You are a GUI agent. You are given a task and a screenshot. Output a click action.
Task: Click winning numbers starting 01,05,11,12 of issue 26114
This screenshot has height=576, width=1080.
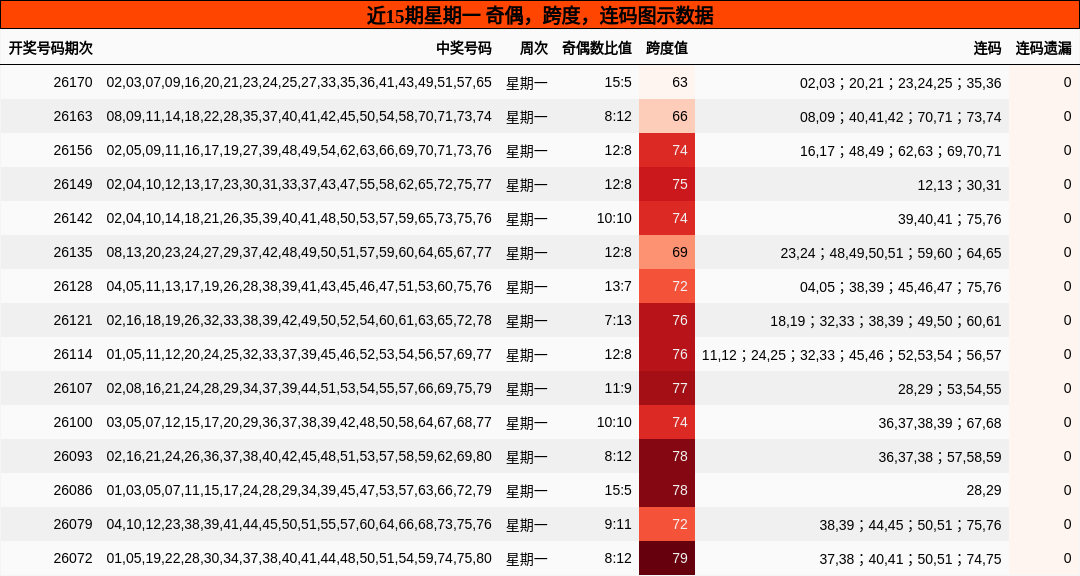tap(299, 354)
